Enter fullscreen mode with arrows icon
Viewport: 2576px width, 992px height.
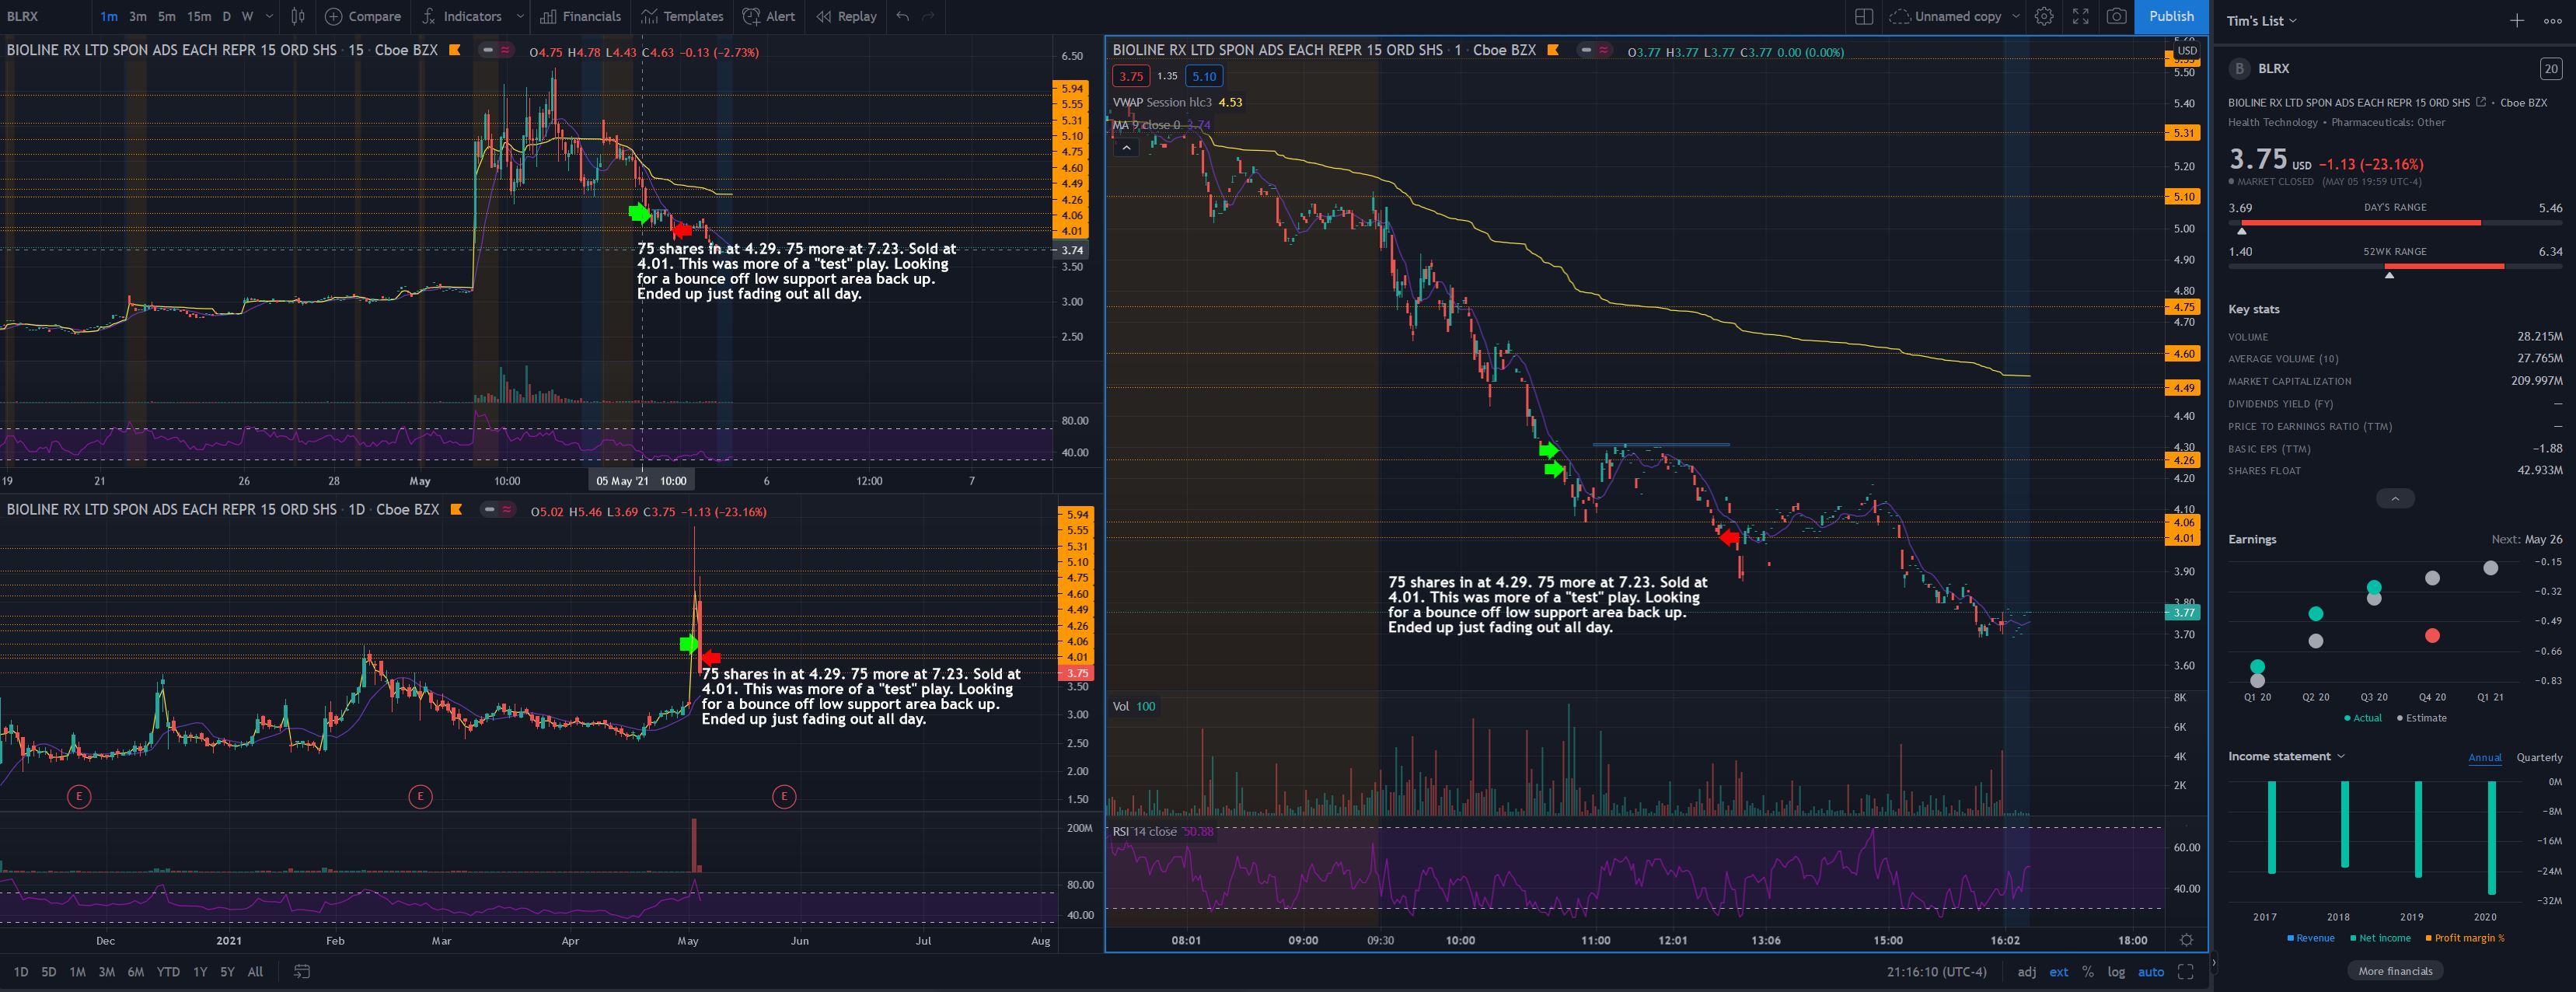pos(2080,16)
